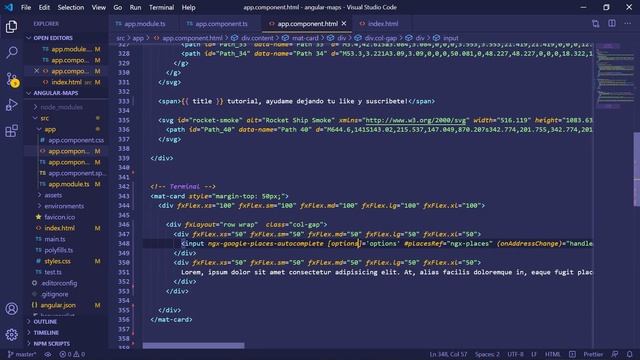Click the HTML language mode in status bar
Image resolution: width=640 pixels, height=360 pixels.
[x=552, y=354]
